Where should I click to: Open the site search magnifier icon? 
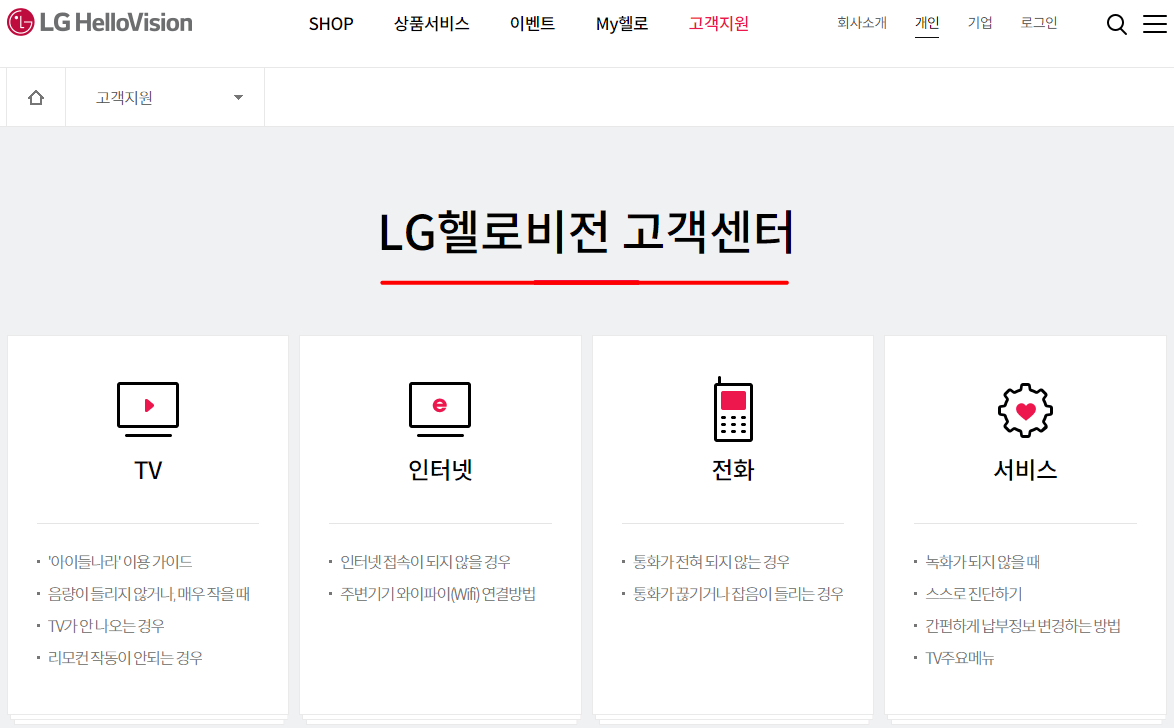pyautogui.click(x=1116, y=24)
